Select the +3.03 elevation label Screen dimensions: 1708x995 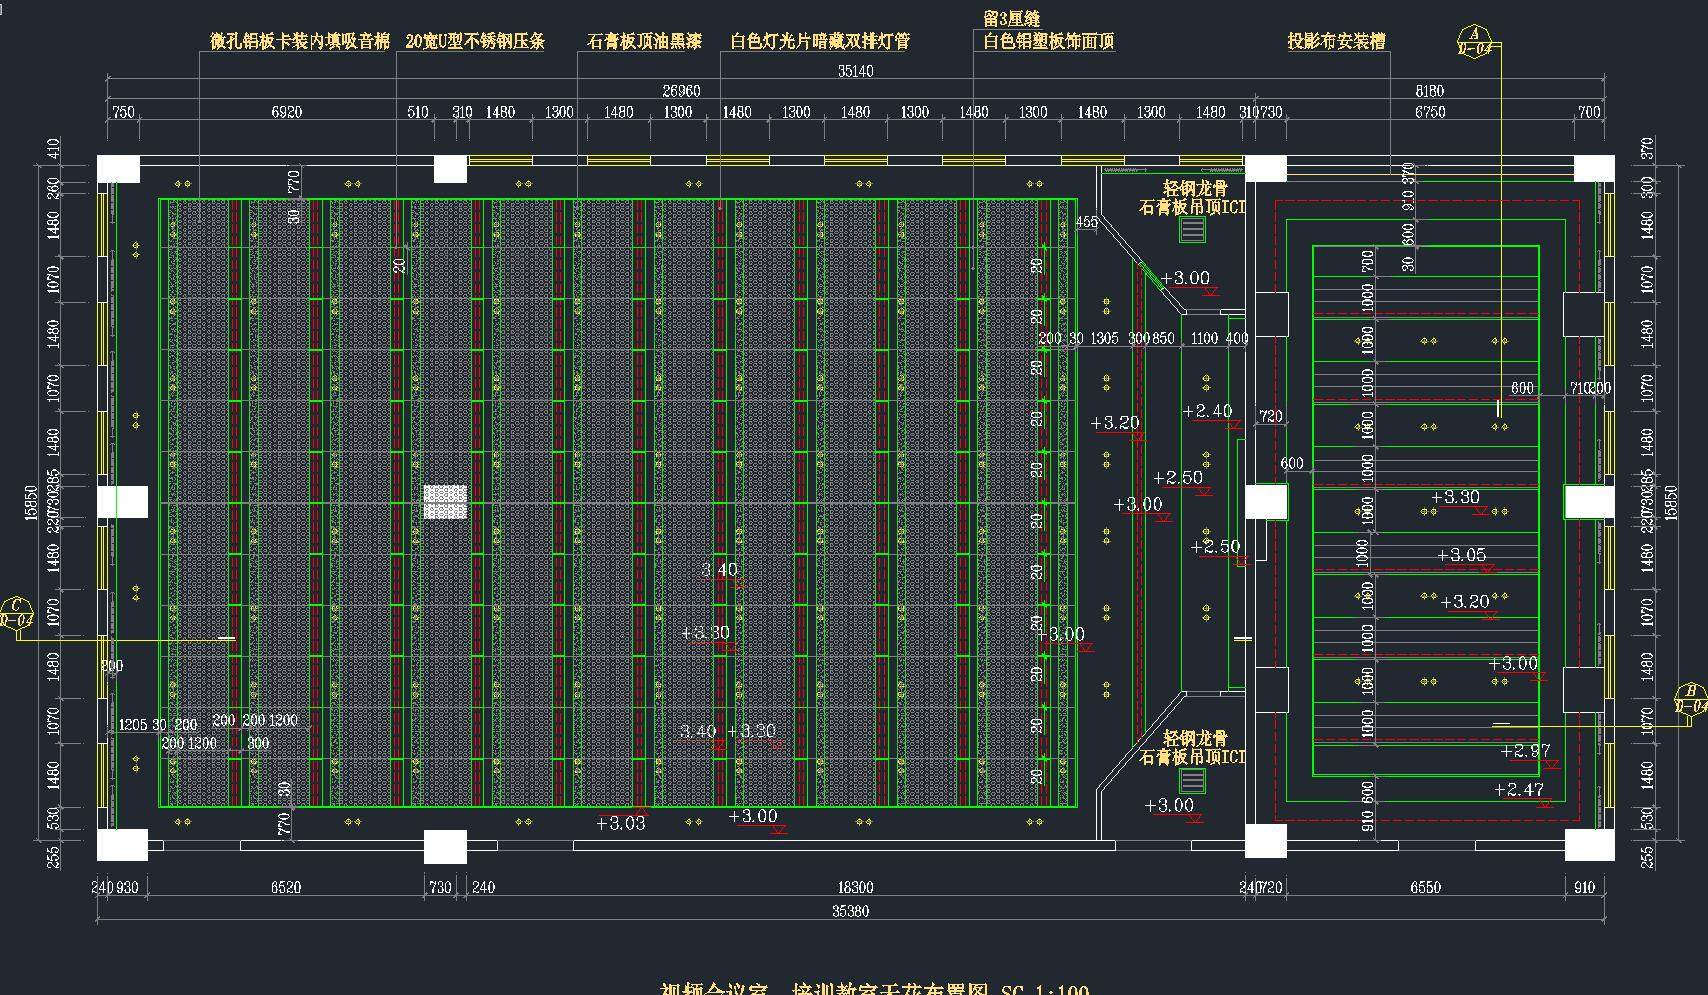(620, 824)
